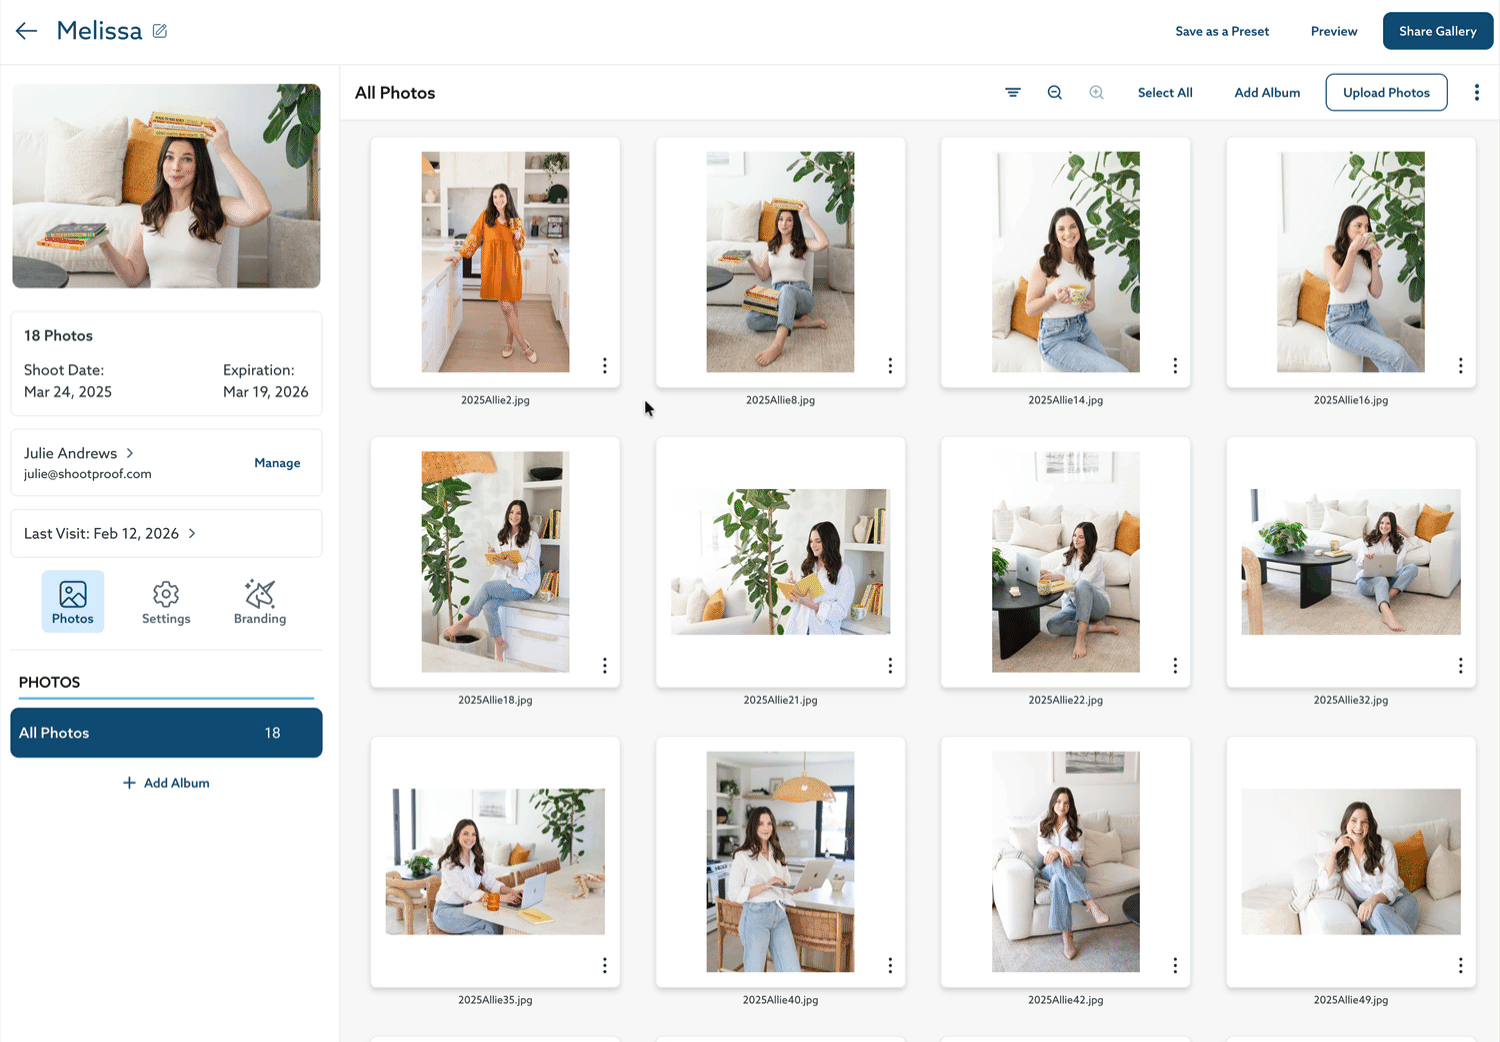Viewport: 1500px width, 1042px height.
Task: Click the back arrow next to Melissa
Action: (26, 31)
